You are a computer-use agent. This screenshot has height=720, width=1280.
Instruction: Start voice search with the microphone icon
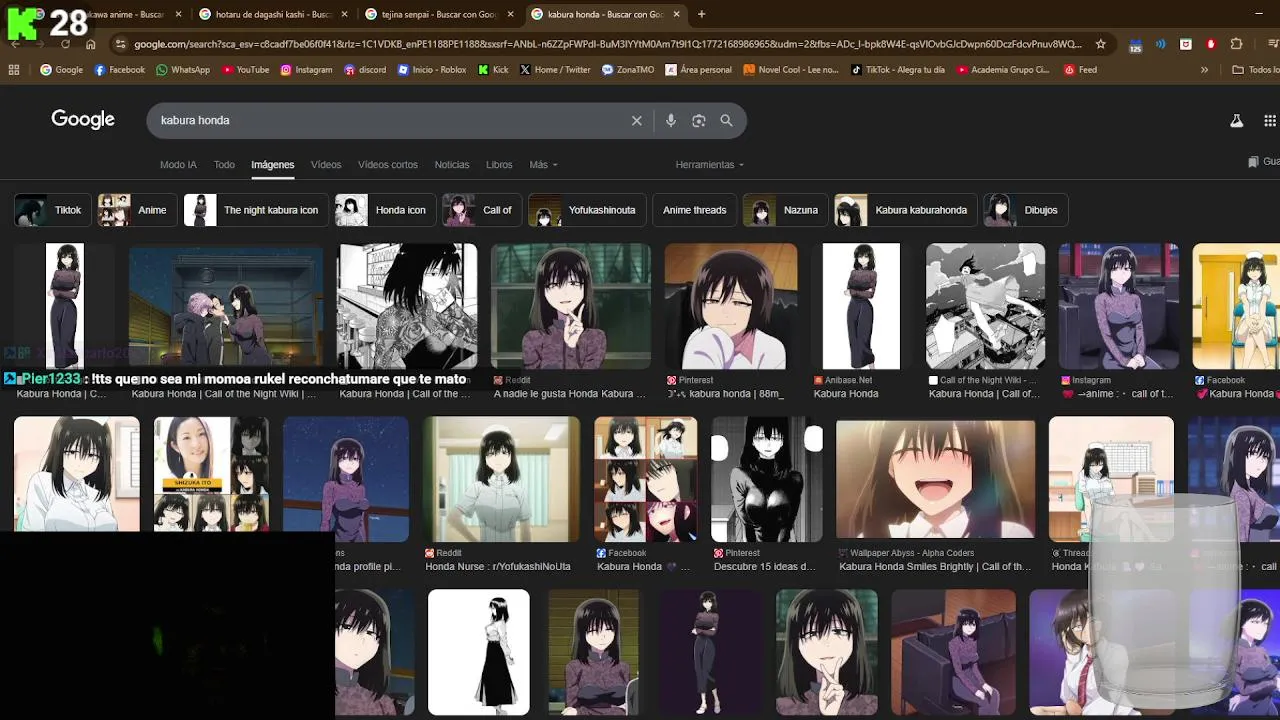pyautogui.click(x=670, y=120)
